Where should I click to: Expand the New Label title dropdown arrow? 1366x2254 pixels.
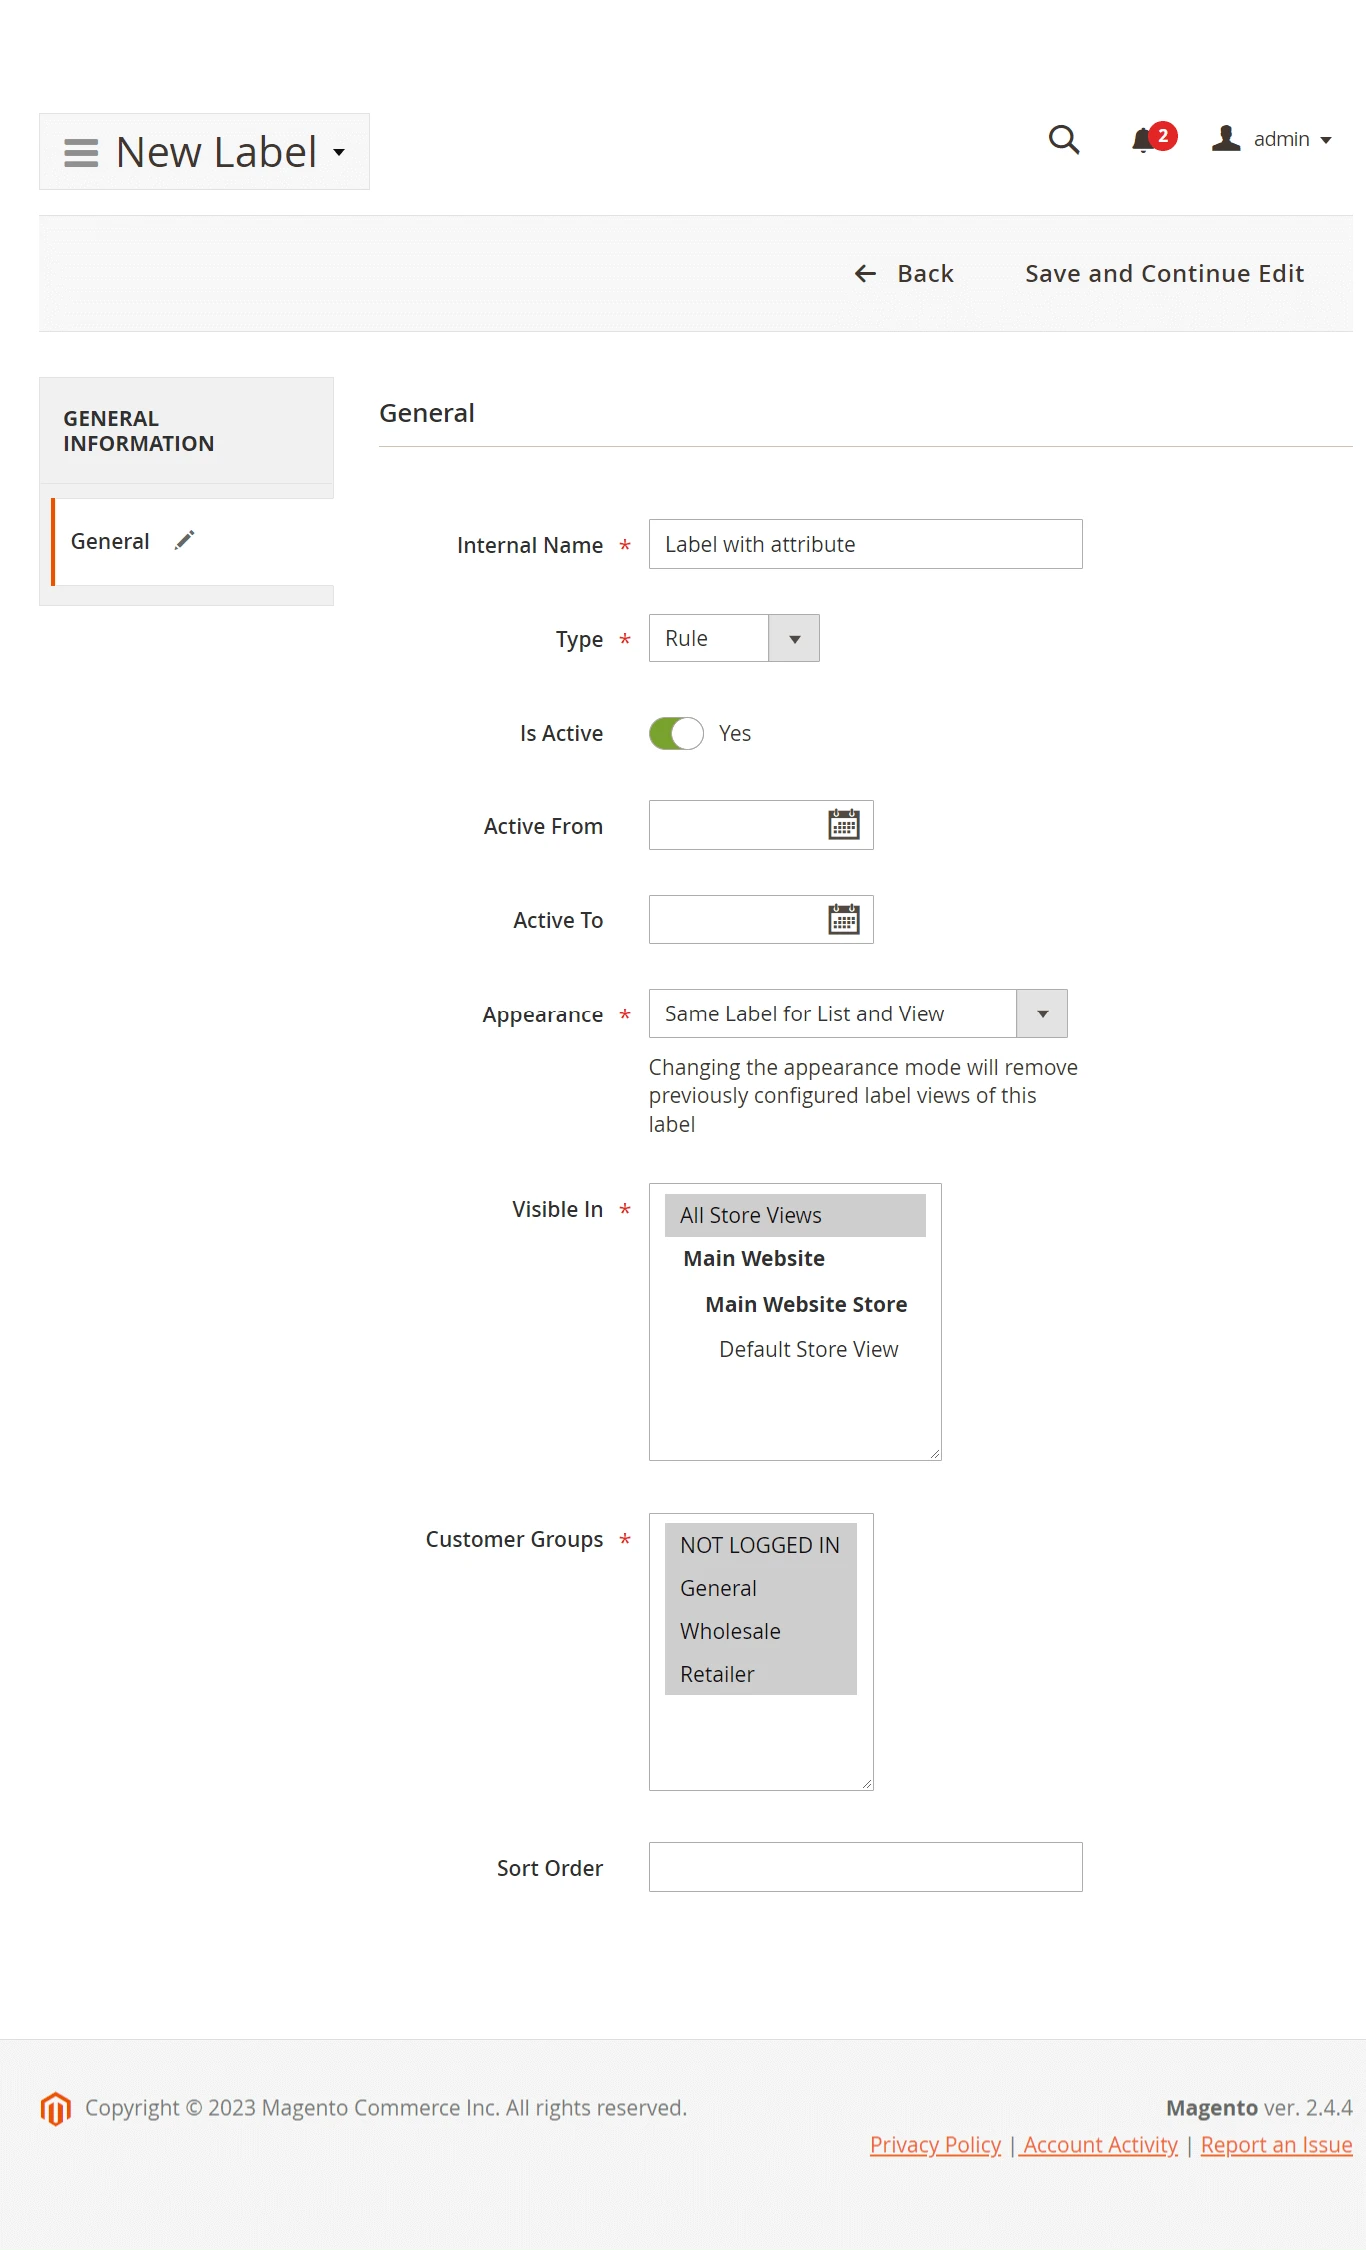[x=339, y=153]
